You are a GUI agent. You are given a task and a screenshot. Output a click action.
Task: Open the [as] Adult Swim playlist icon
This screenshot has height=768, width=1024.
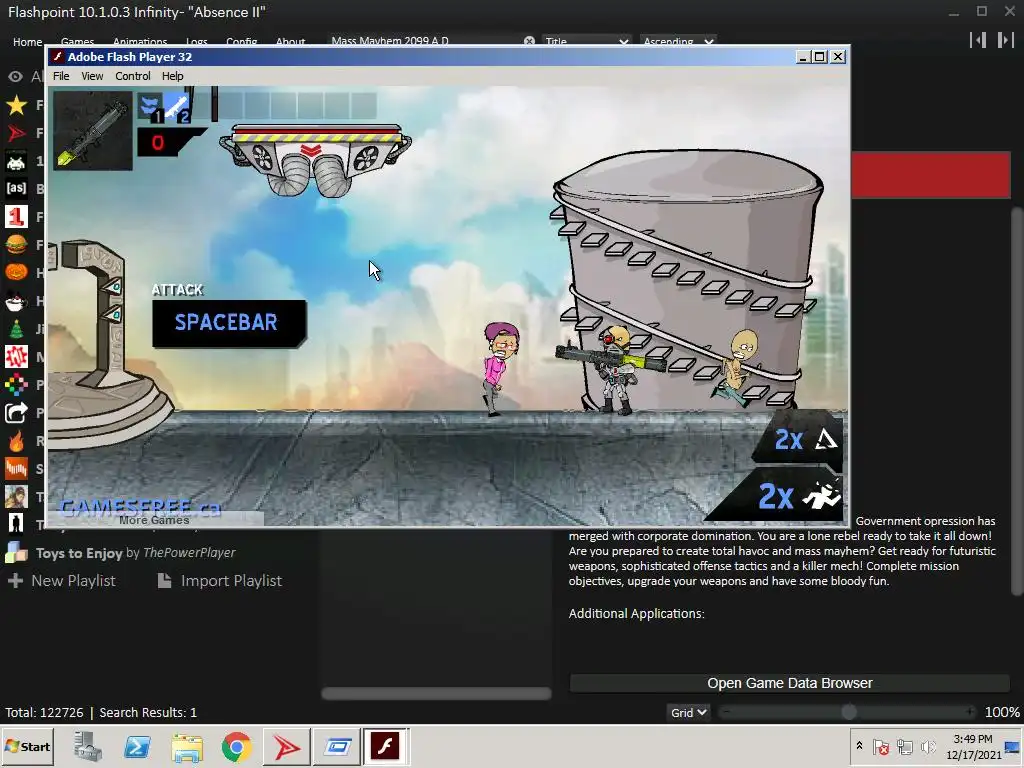(16, 189)
